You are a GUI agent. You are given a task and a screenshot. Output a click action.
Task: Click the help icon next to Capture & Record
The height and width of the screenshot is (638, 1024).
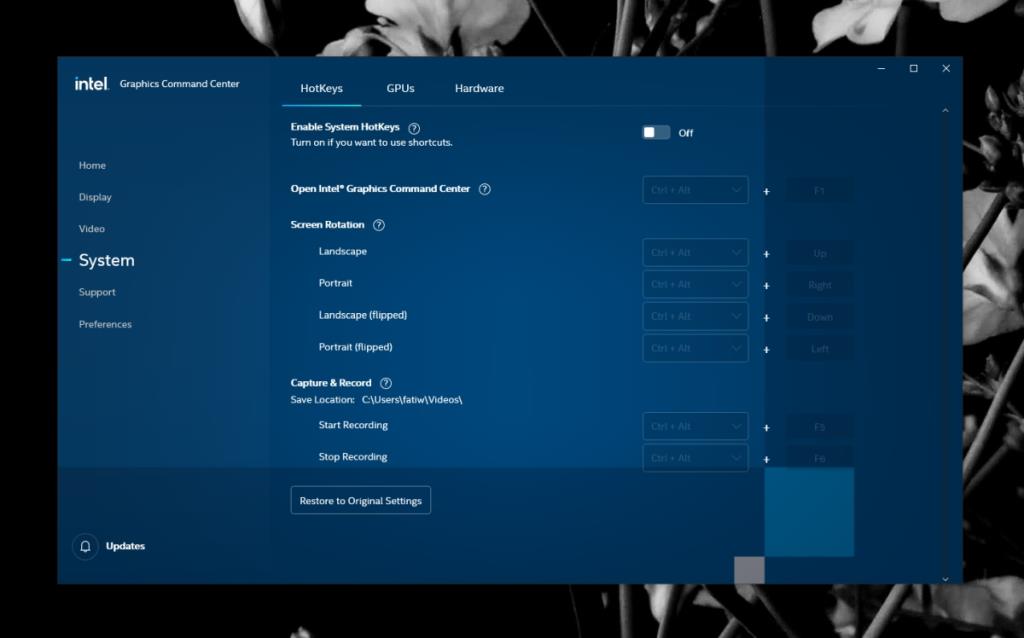coord(386,382)
